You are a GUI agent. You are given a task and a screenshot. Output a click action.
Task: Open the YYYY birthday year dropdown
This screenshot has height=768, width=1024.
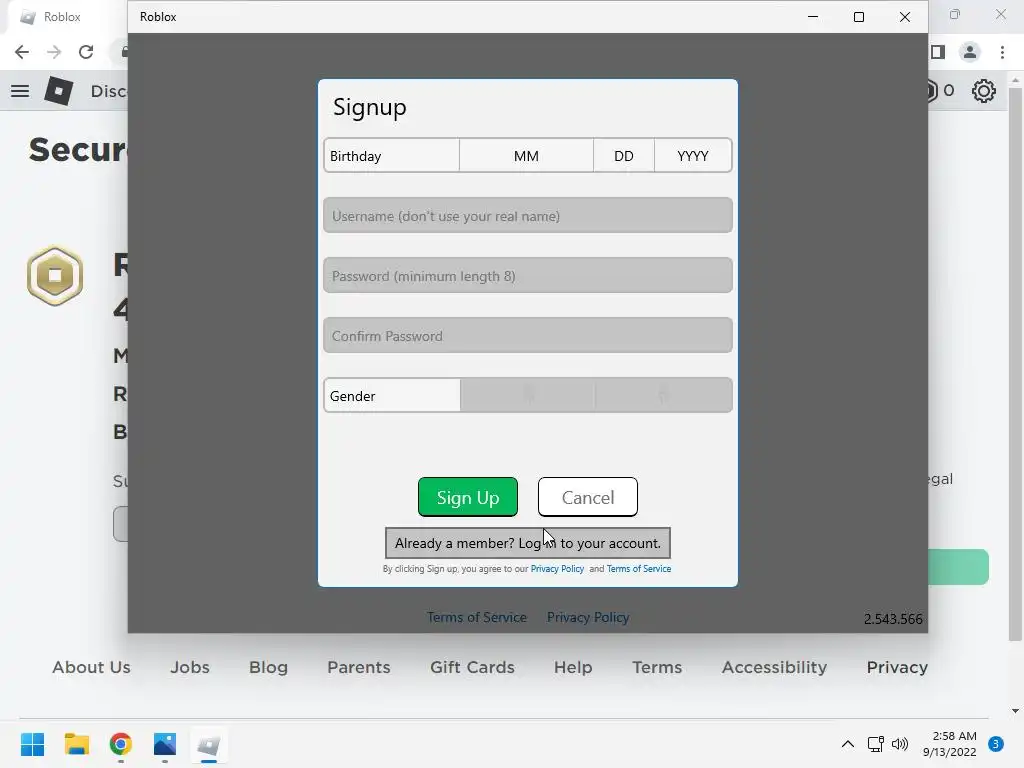[x=693, y=155]
